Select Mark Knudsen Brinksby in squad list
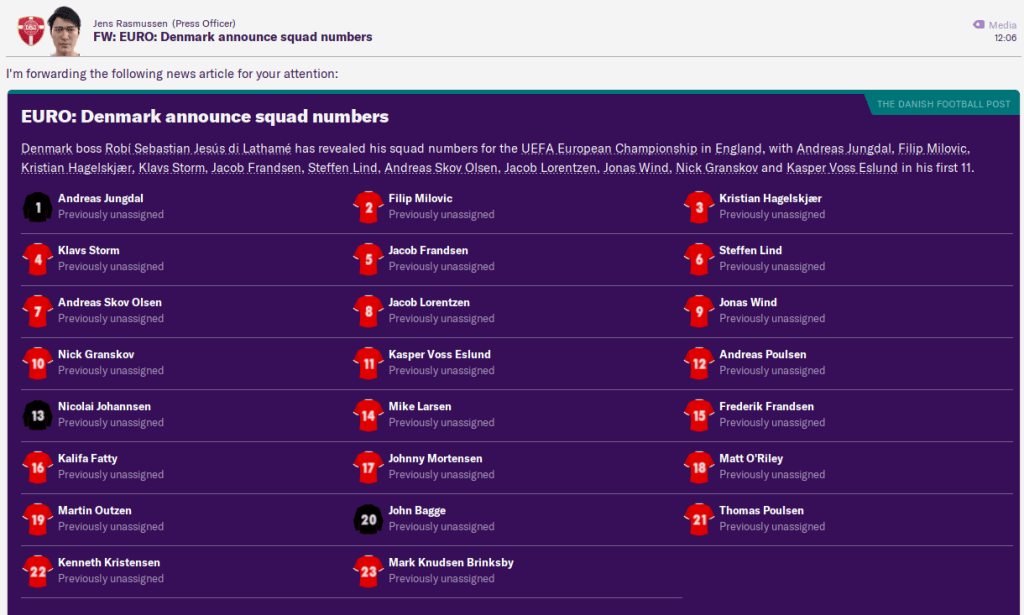 451,563
